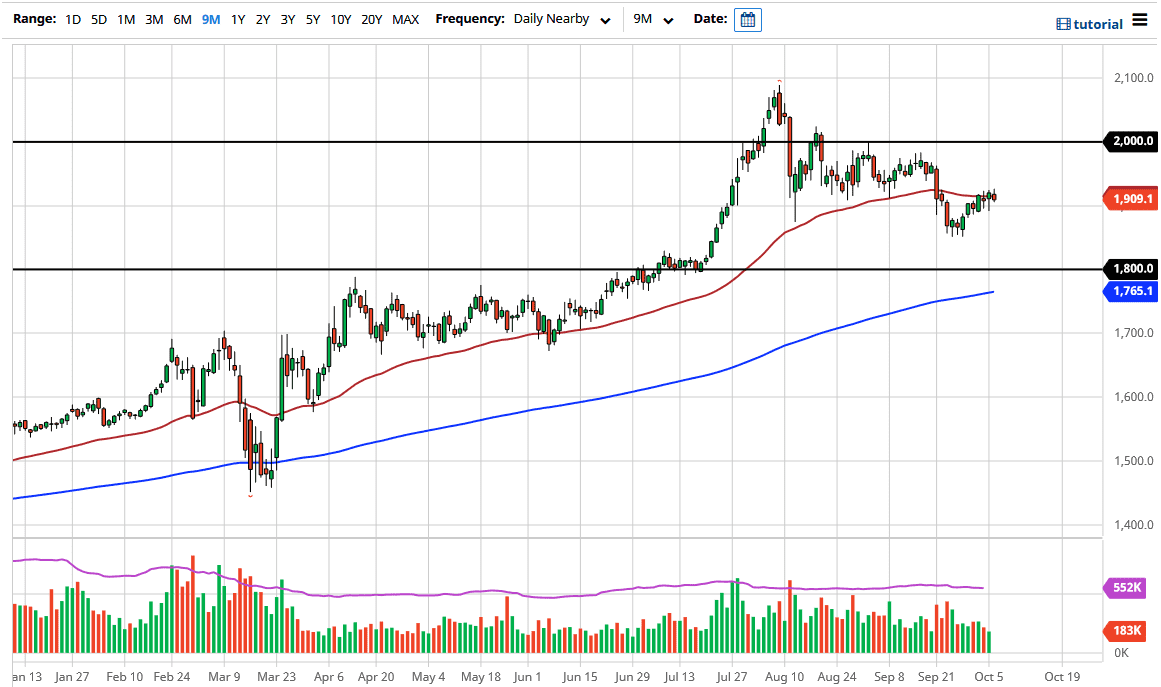
Task: Click the tutorial film icon
Action: click(x=1063, y=24)
